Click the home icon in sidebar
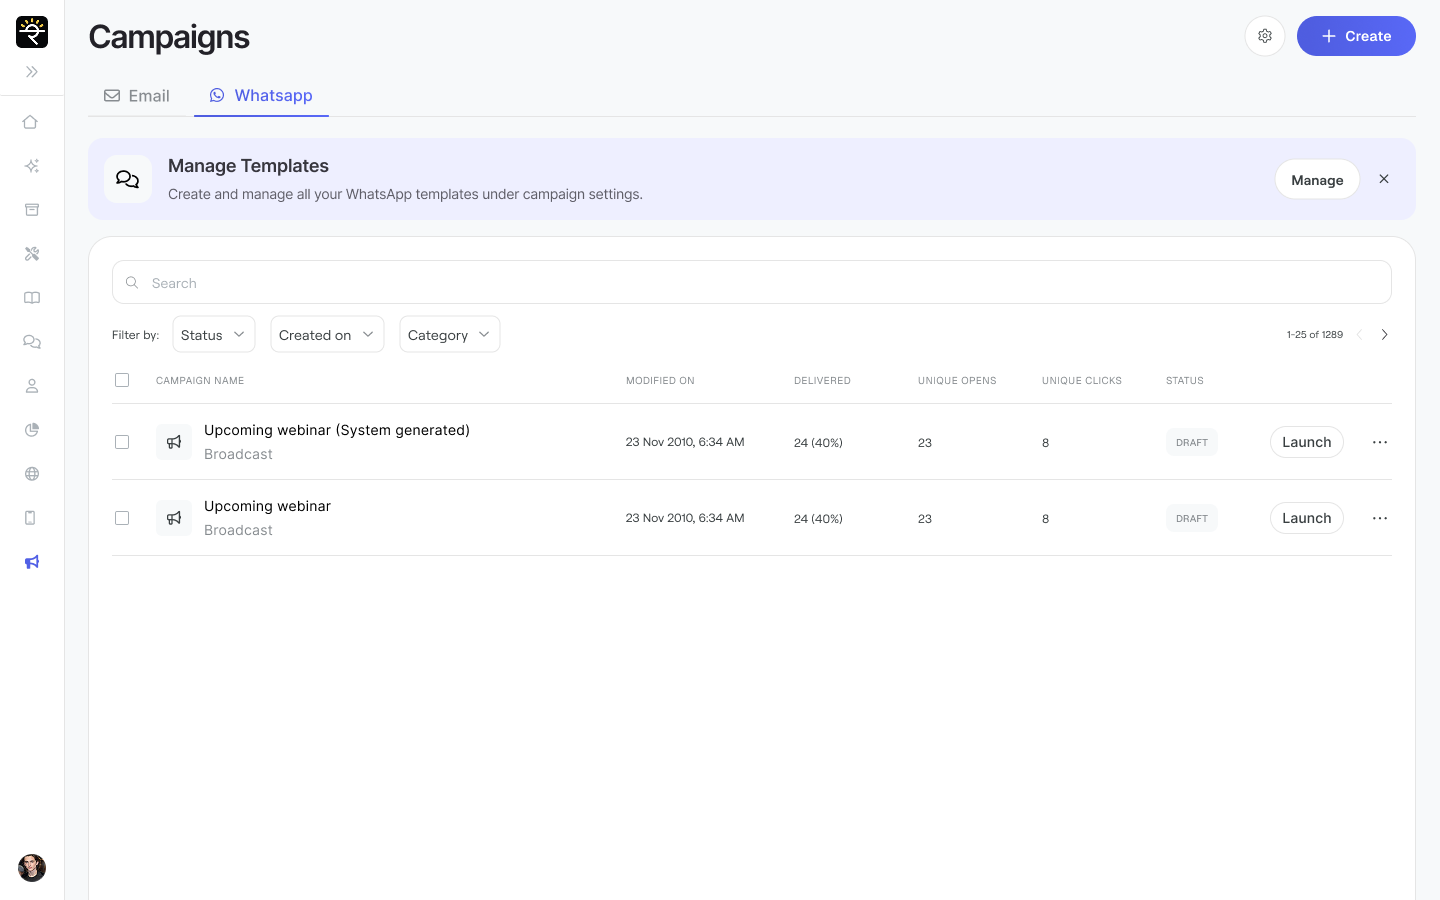1440x900 pixels. tap(31, 122)
